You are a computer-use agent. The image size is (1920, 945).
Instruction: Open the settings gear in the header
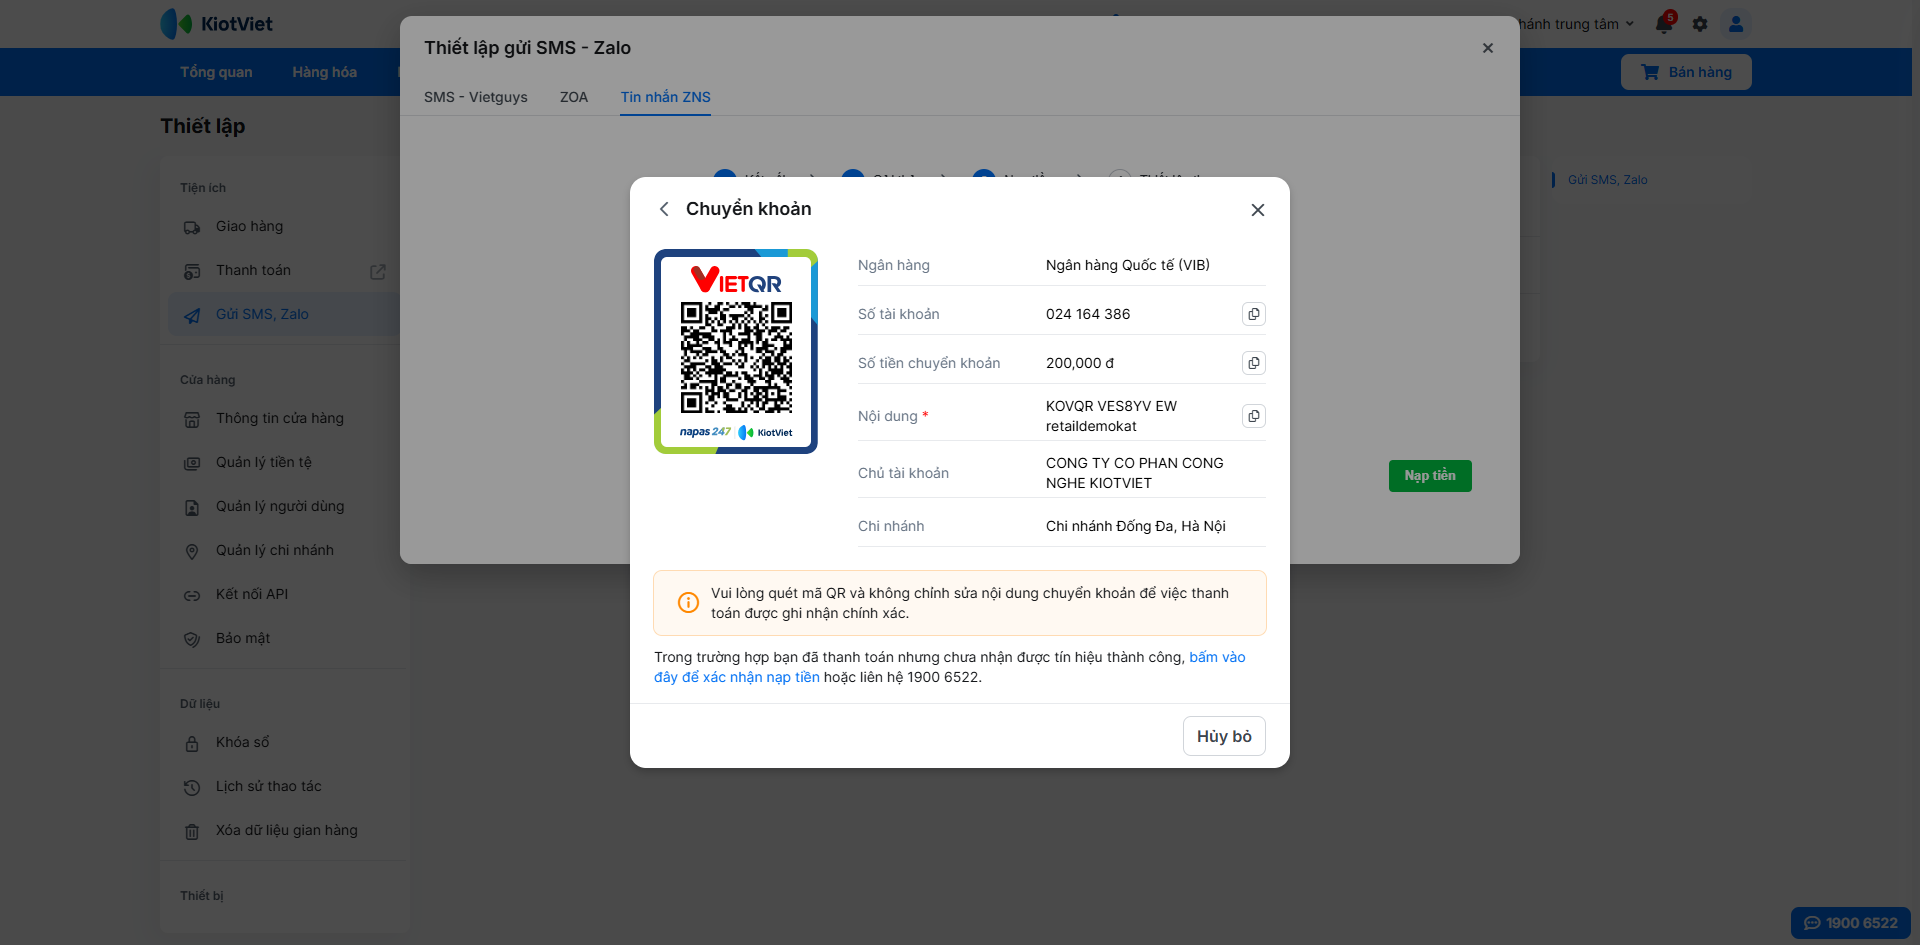tap(1700, 24)
